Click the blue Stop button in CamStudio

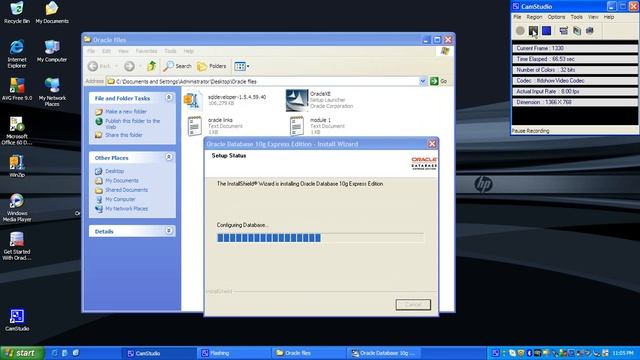547,31
